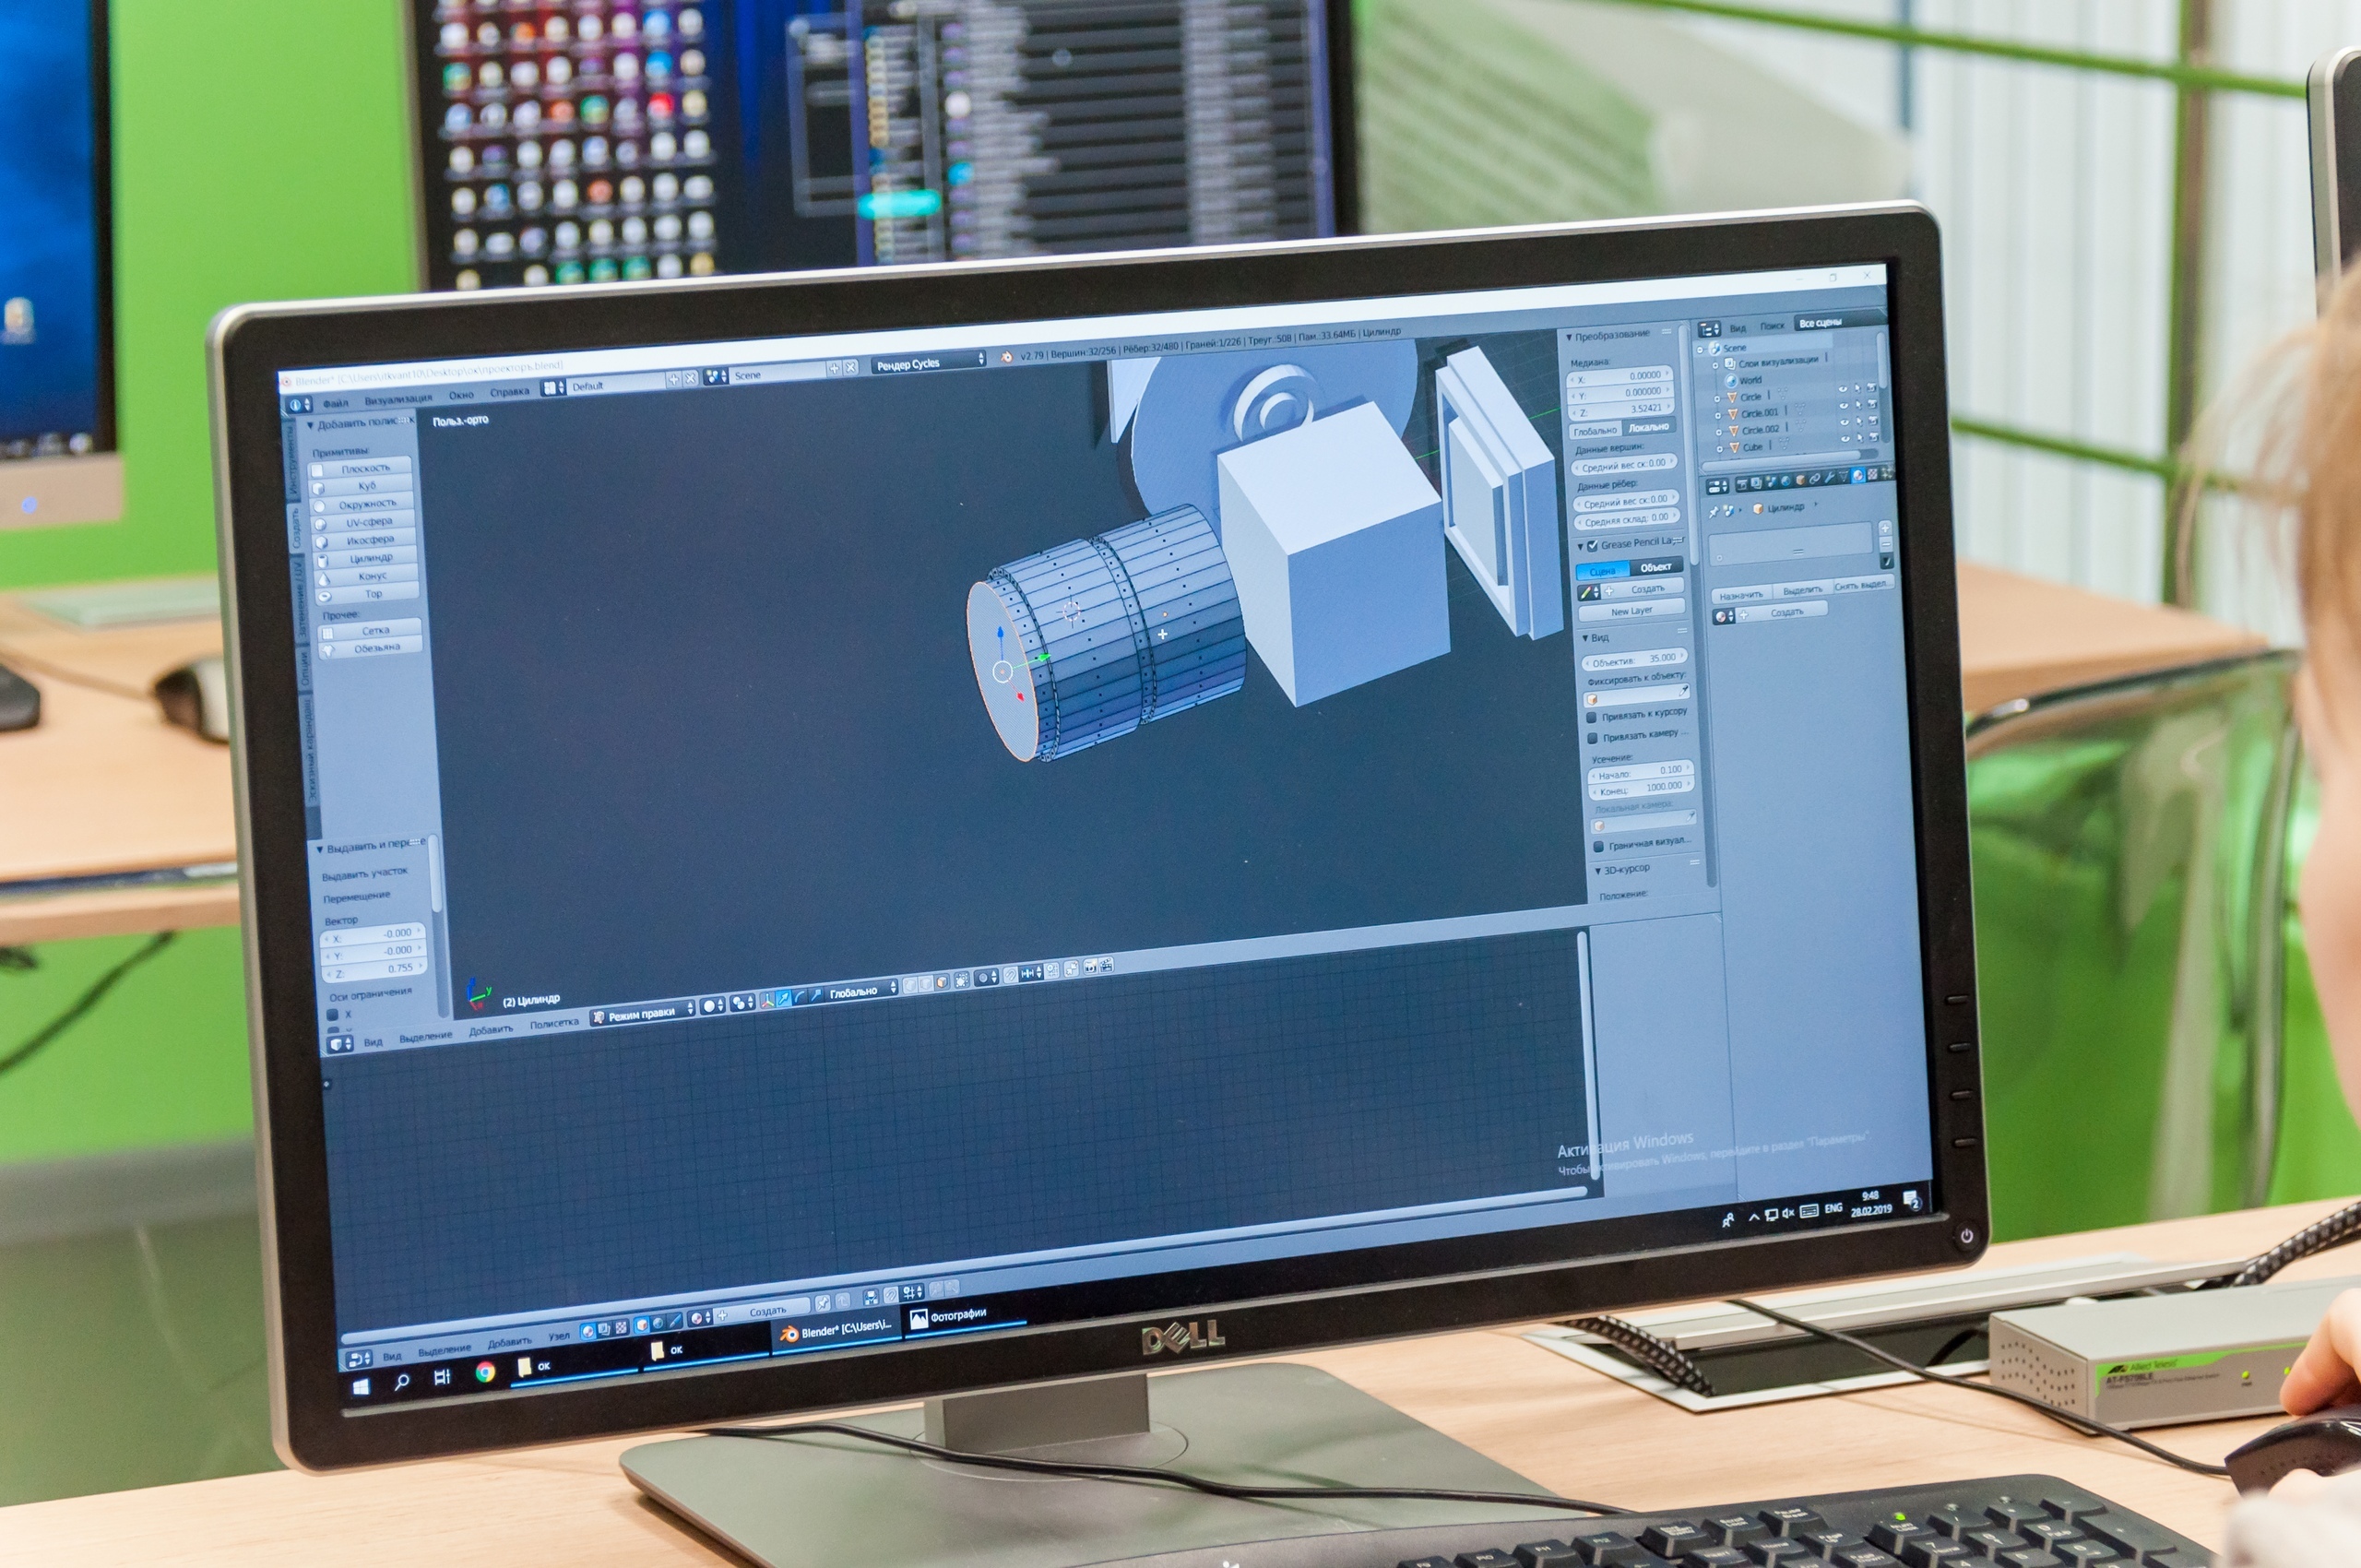The image size is (2361, 1568).
Task: Open Windows taskbar search magnifier
Action: click(401, 1381)
